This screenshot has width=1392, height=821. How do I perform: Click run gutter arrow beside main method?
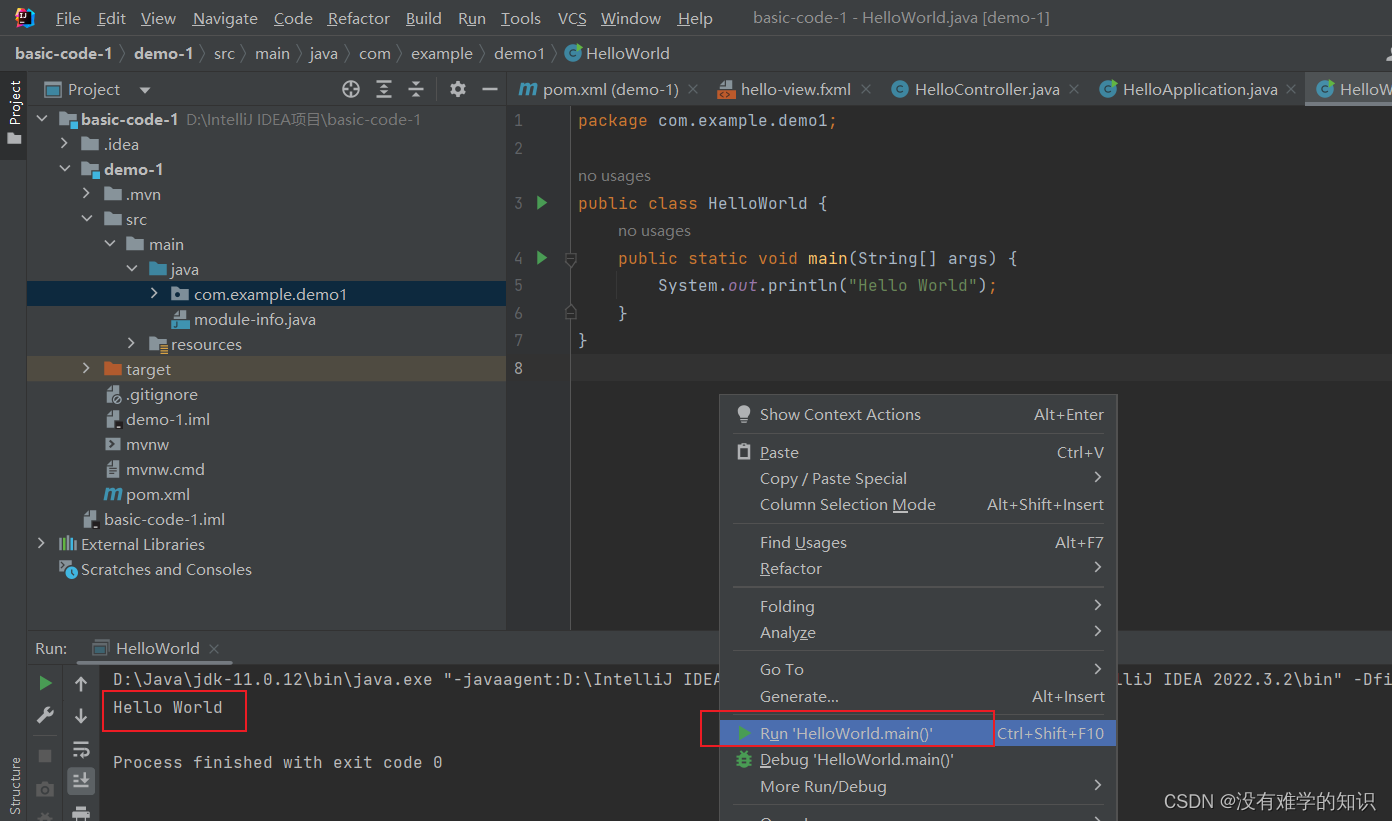point(542,258)
